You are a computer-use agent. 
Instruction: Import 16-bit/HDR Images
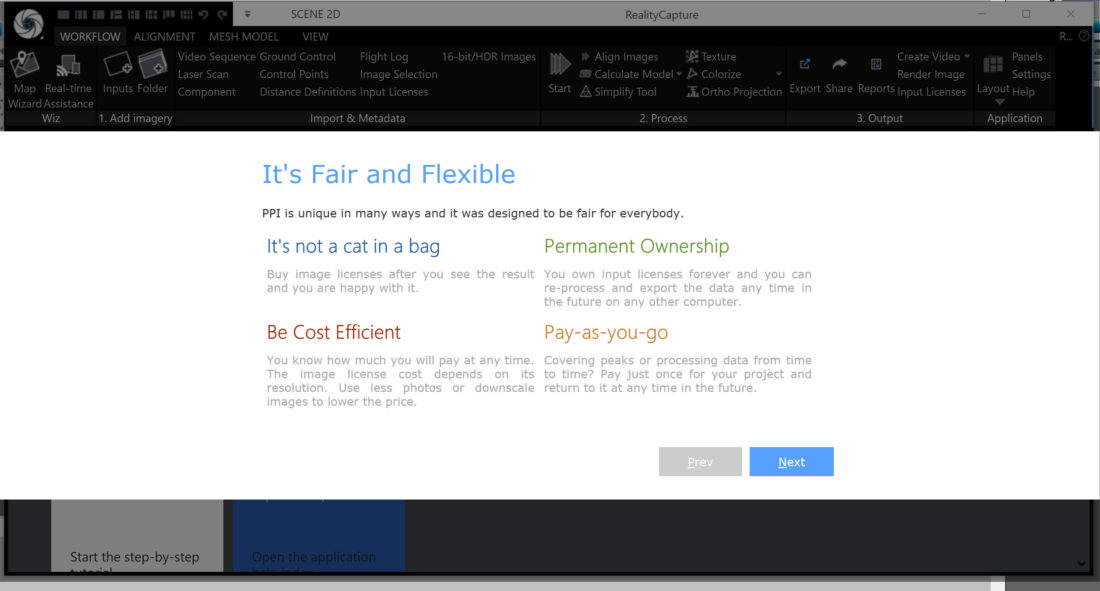pos(488,57)
